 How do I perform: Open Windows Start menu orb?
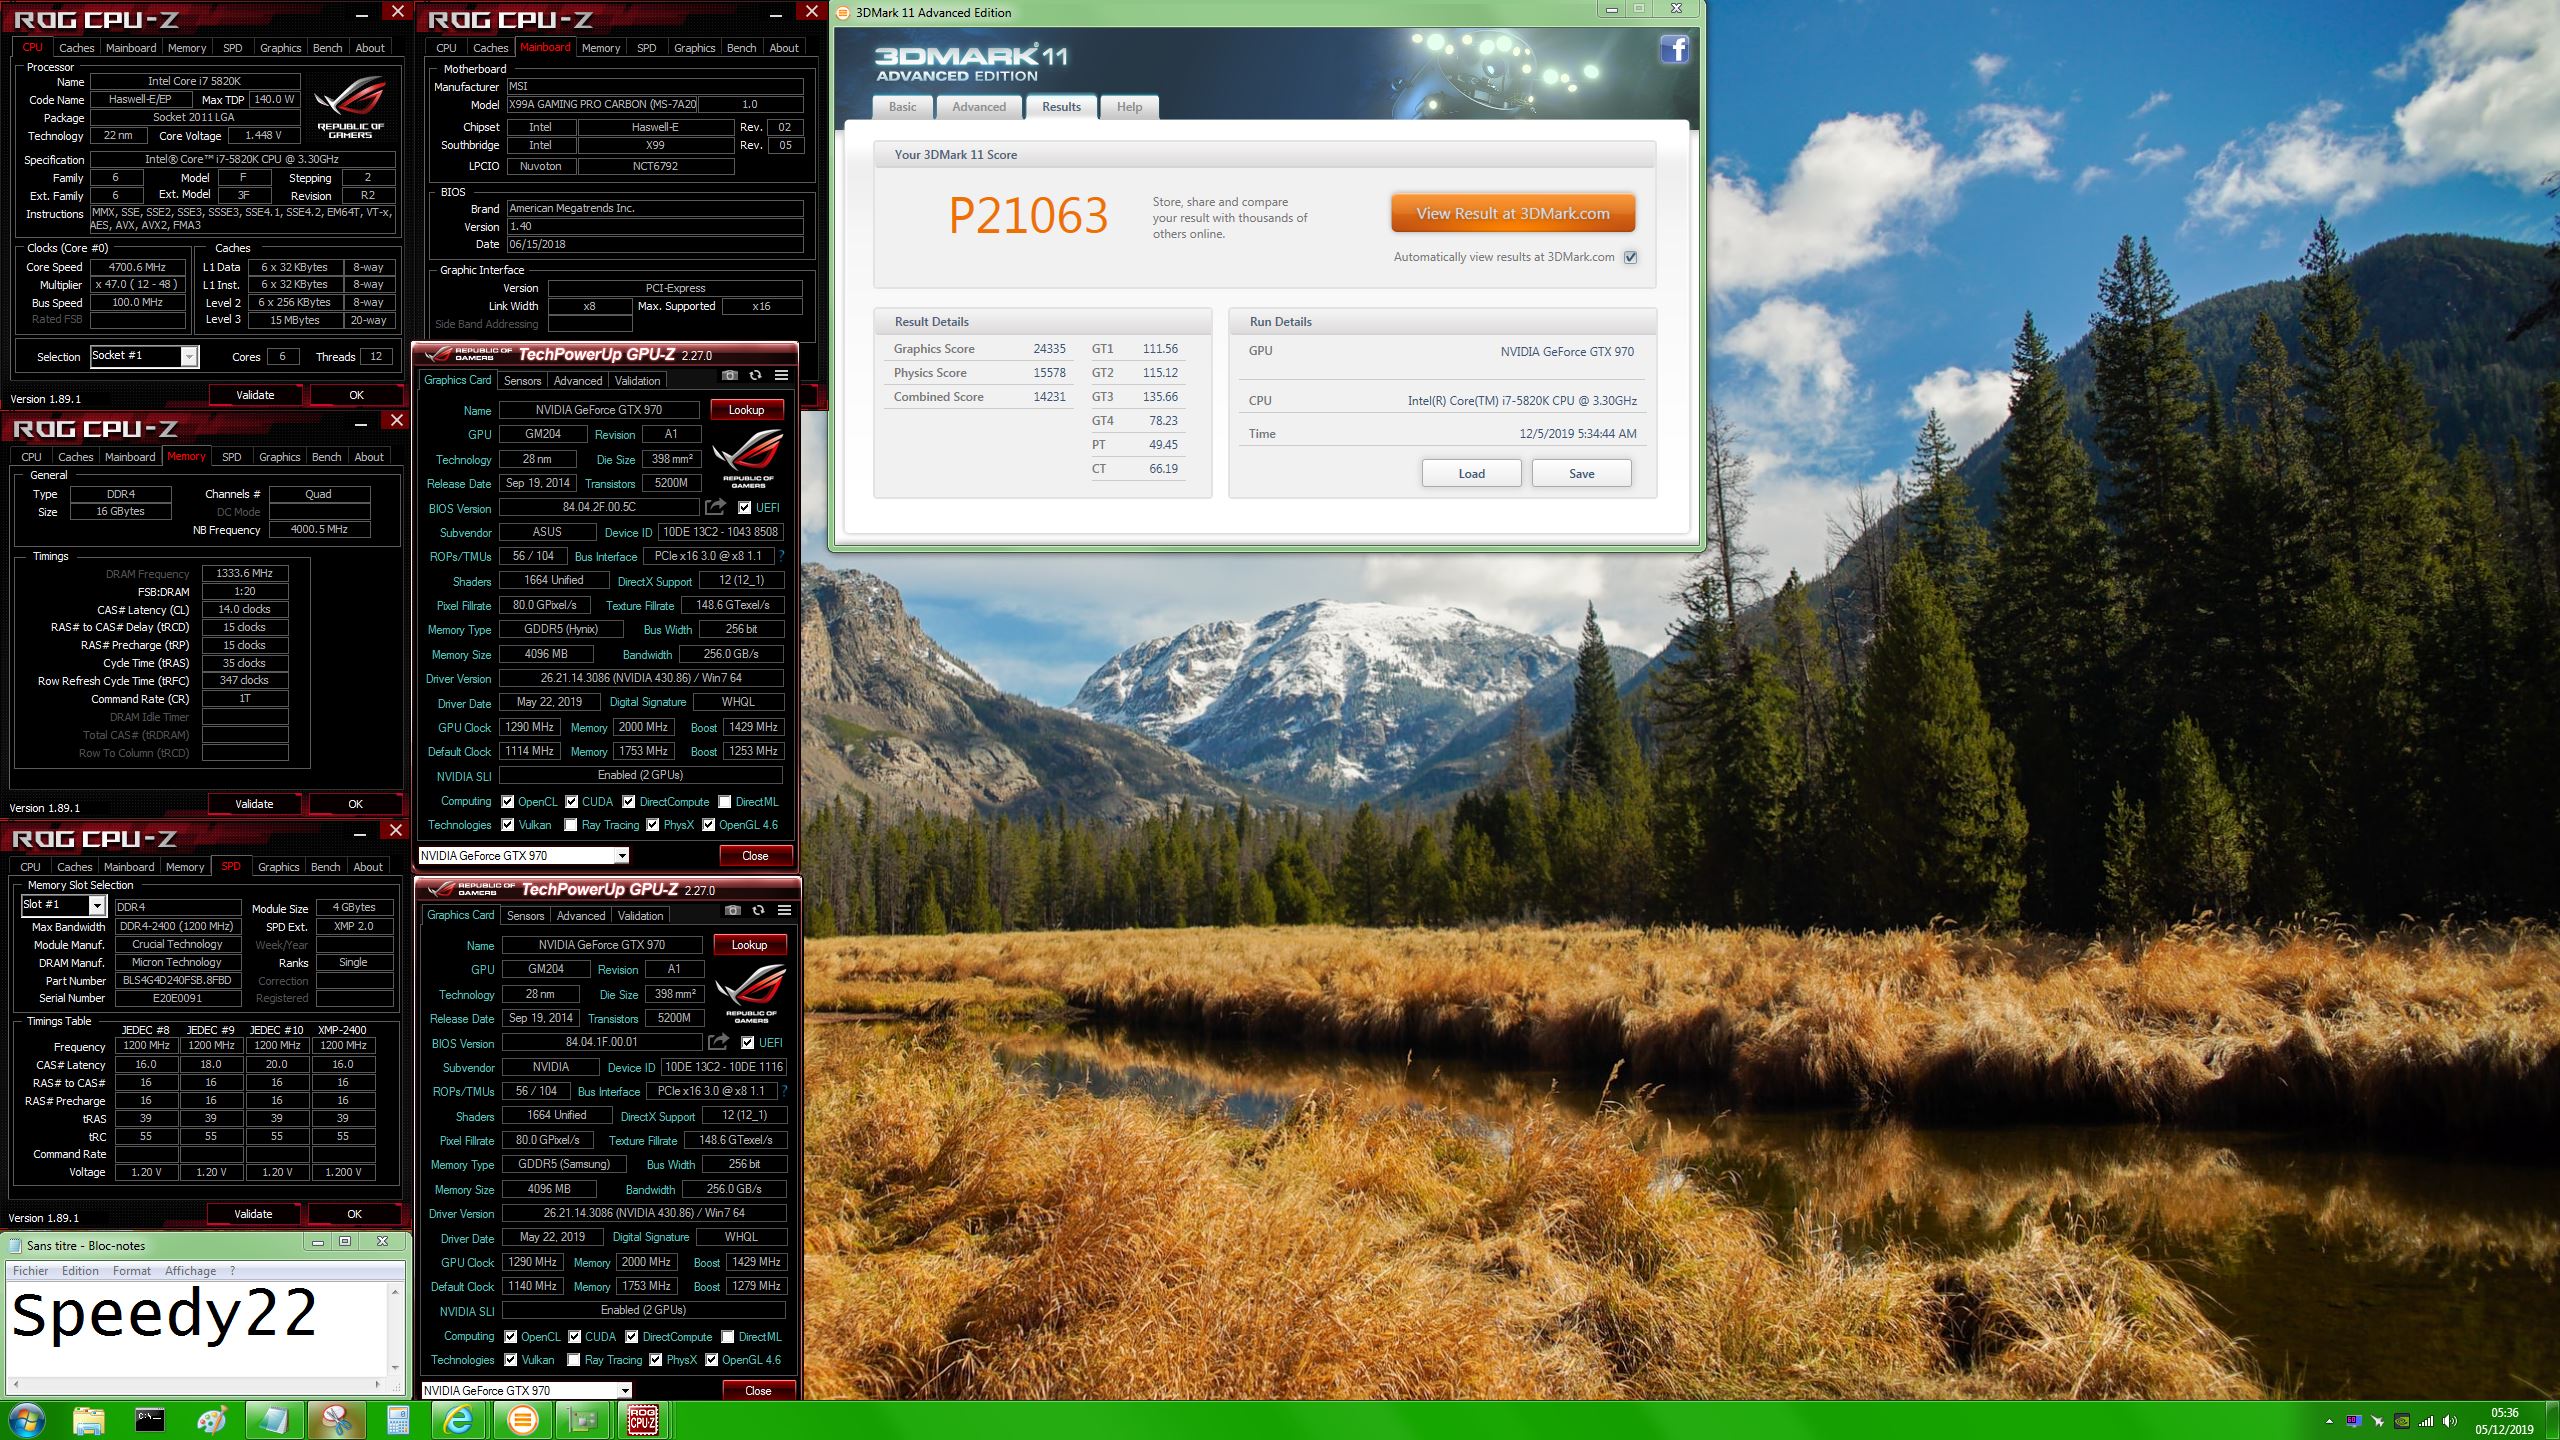26,1420
